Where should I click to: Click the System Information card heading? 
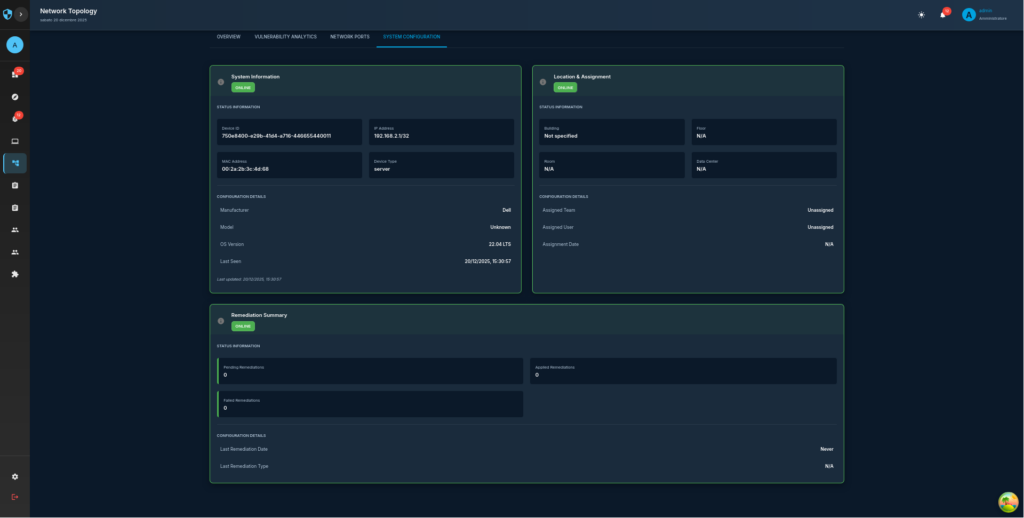coord(255,76)
